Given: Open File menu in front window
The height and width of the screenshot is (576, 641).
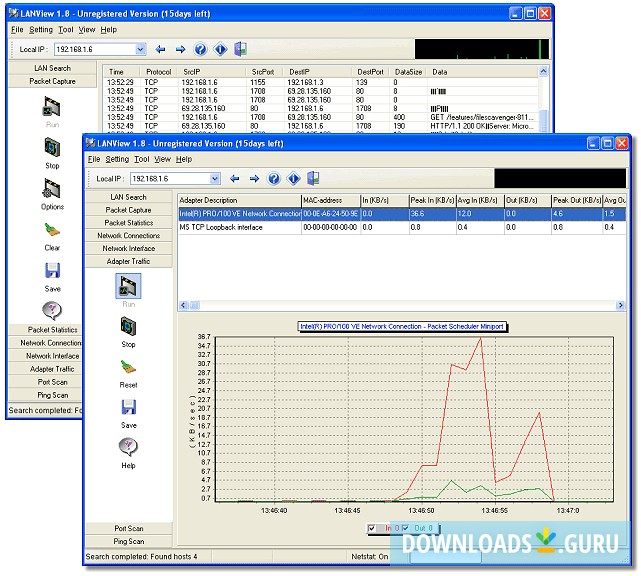Looking at the screenshot, I should (x=94, y=159).
